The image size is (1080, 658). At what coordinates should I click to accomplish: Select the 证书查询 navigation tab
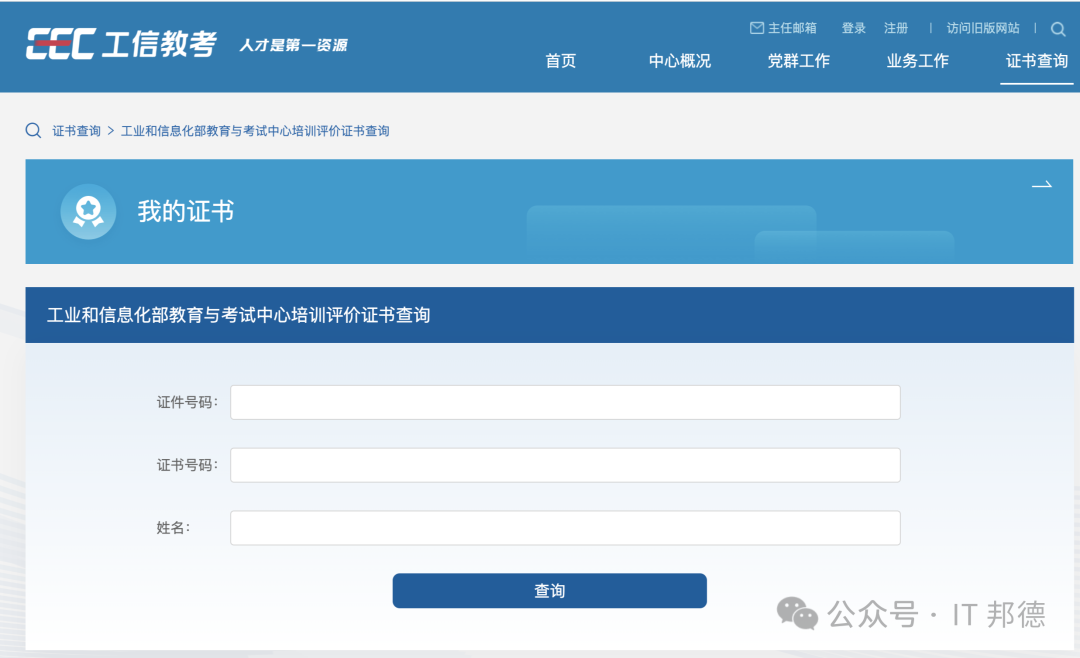pos(1037,61)
